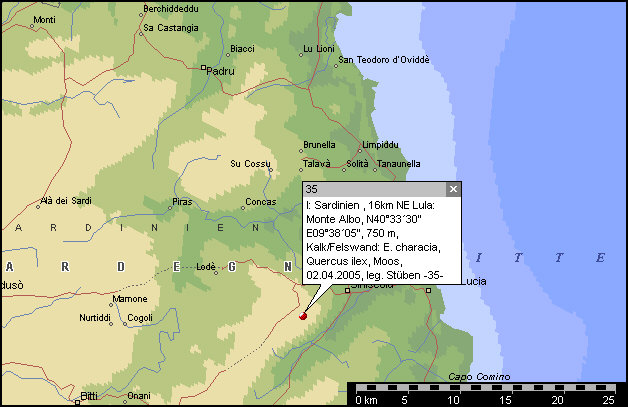628x407 pixels.
Task: Click the Siniscola town marker
Action: (x=347, y=290)
